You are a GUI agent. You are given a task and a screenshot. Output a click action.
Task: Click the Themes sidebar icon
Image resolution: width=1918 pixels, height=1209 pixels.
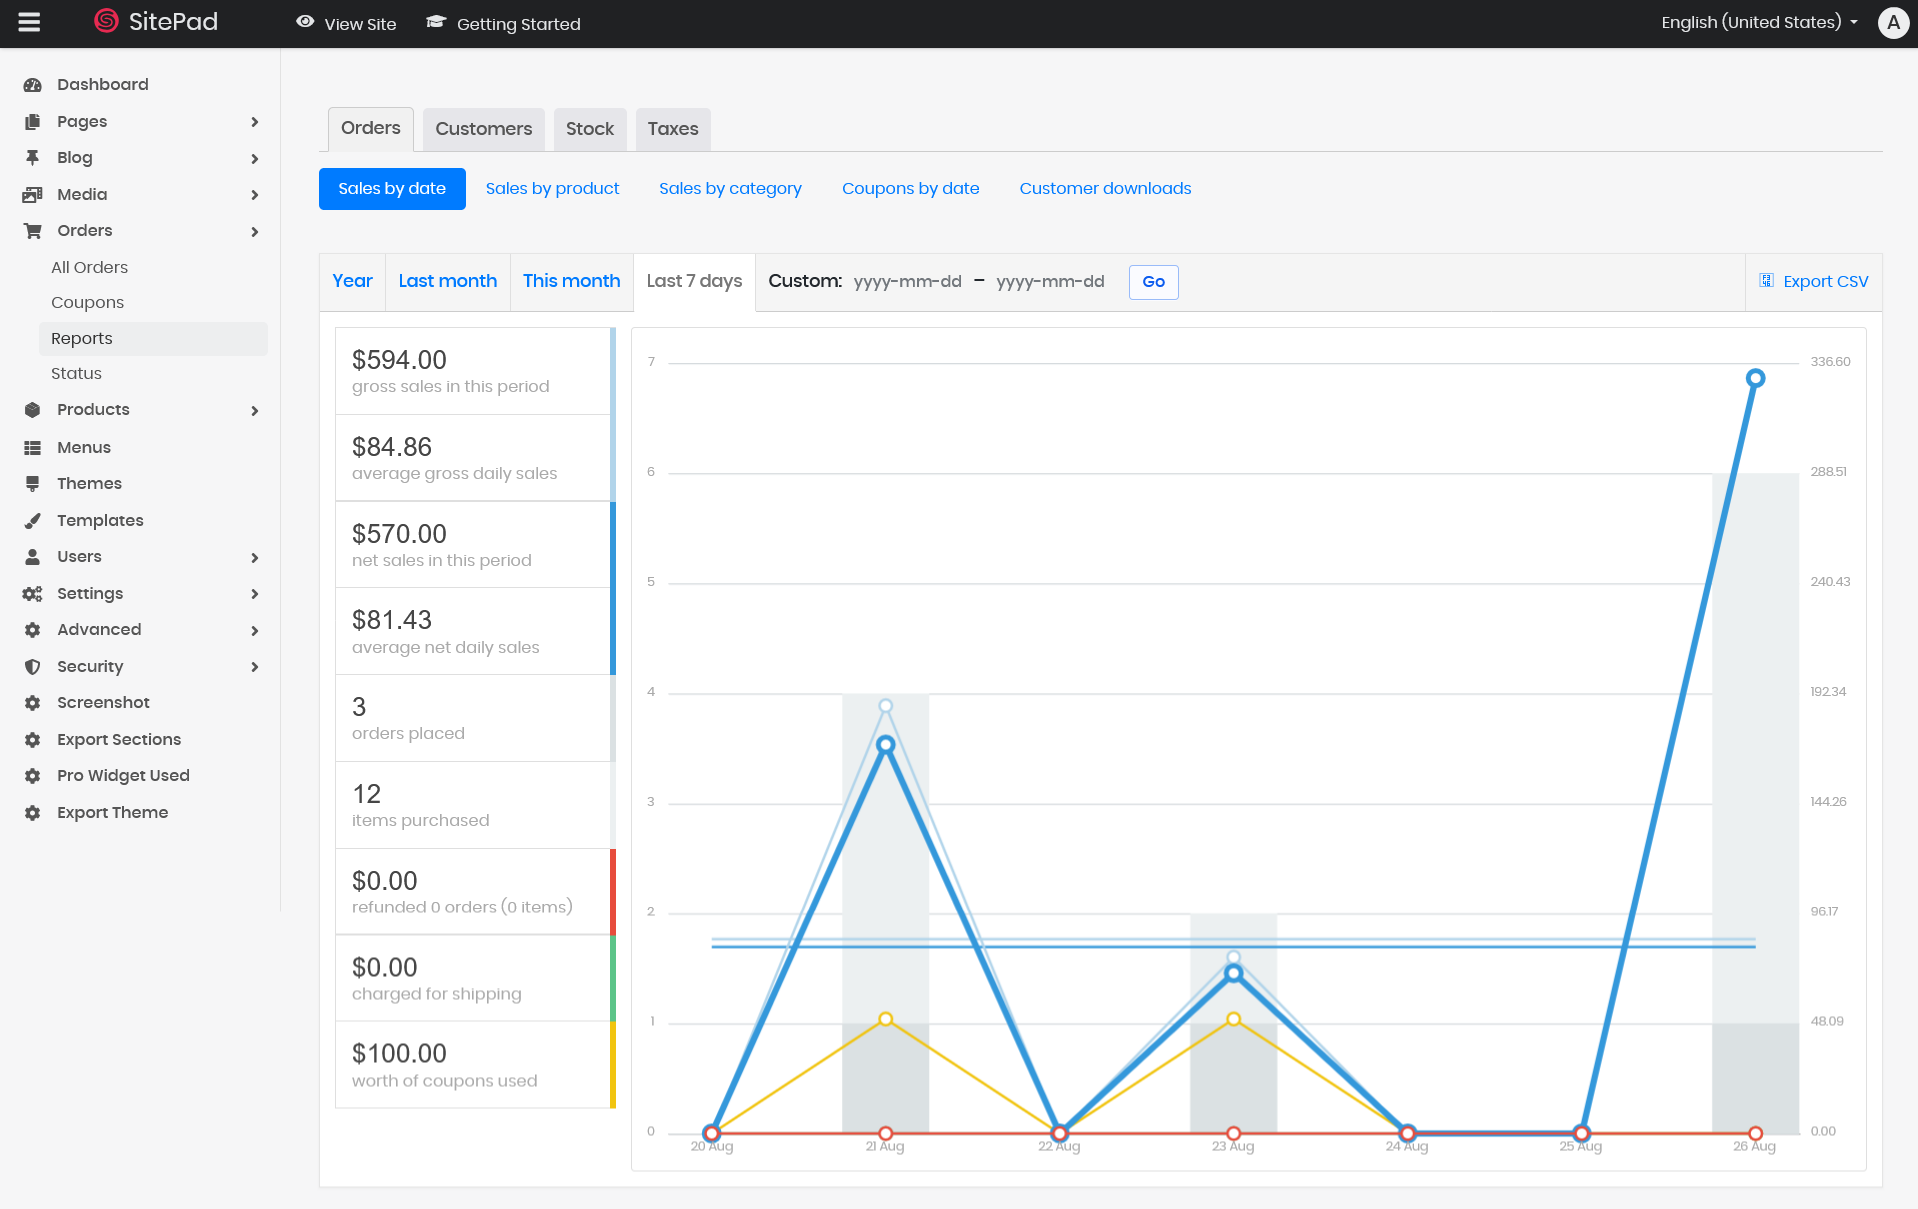[32, 484]
